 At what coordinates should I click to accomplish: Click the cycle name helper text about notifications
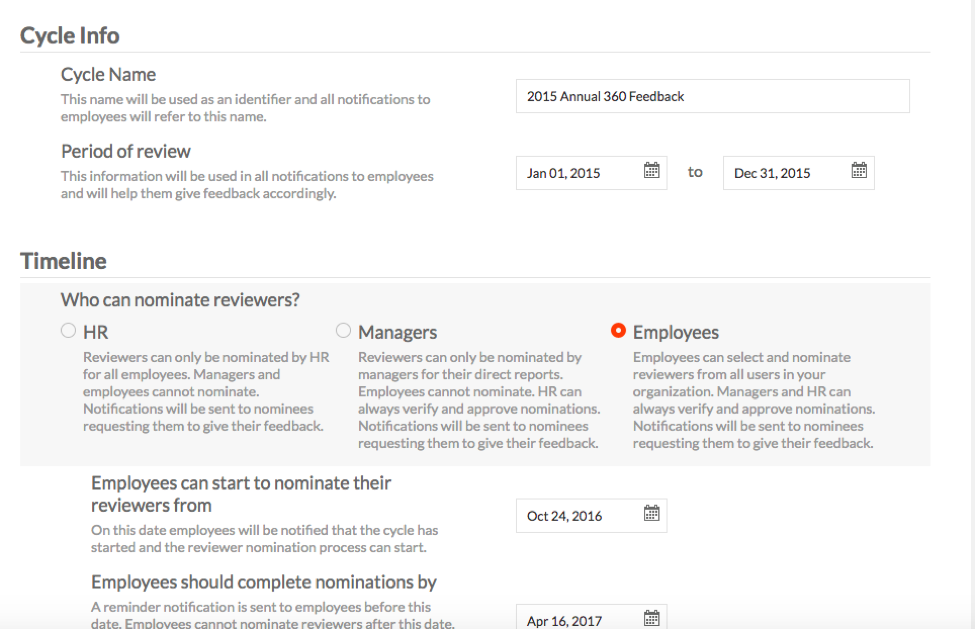coord(246,108)
